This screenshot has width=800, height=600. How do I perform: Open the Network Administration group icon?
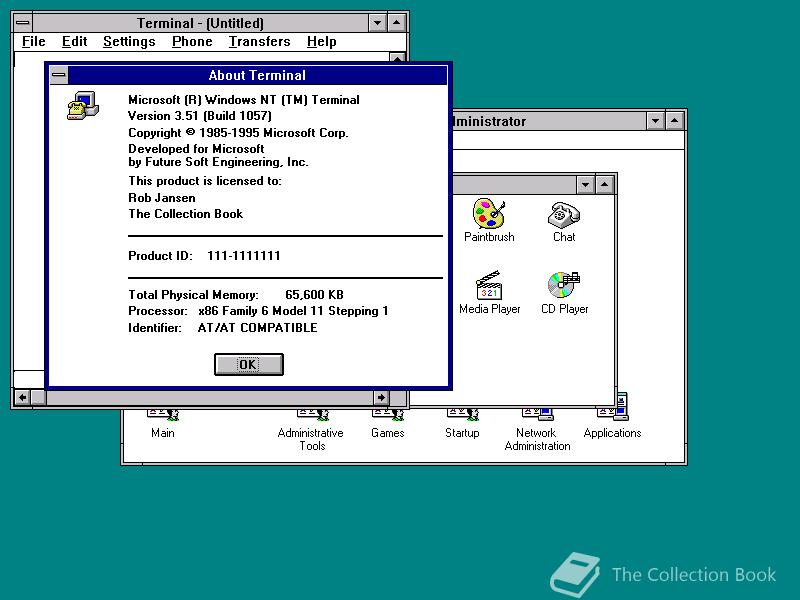(x=537, y=414)
